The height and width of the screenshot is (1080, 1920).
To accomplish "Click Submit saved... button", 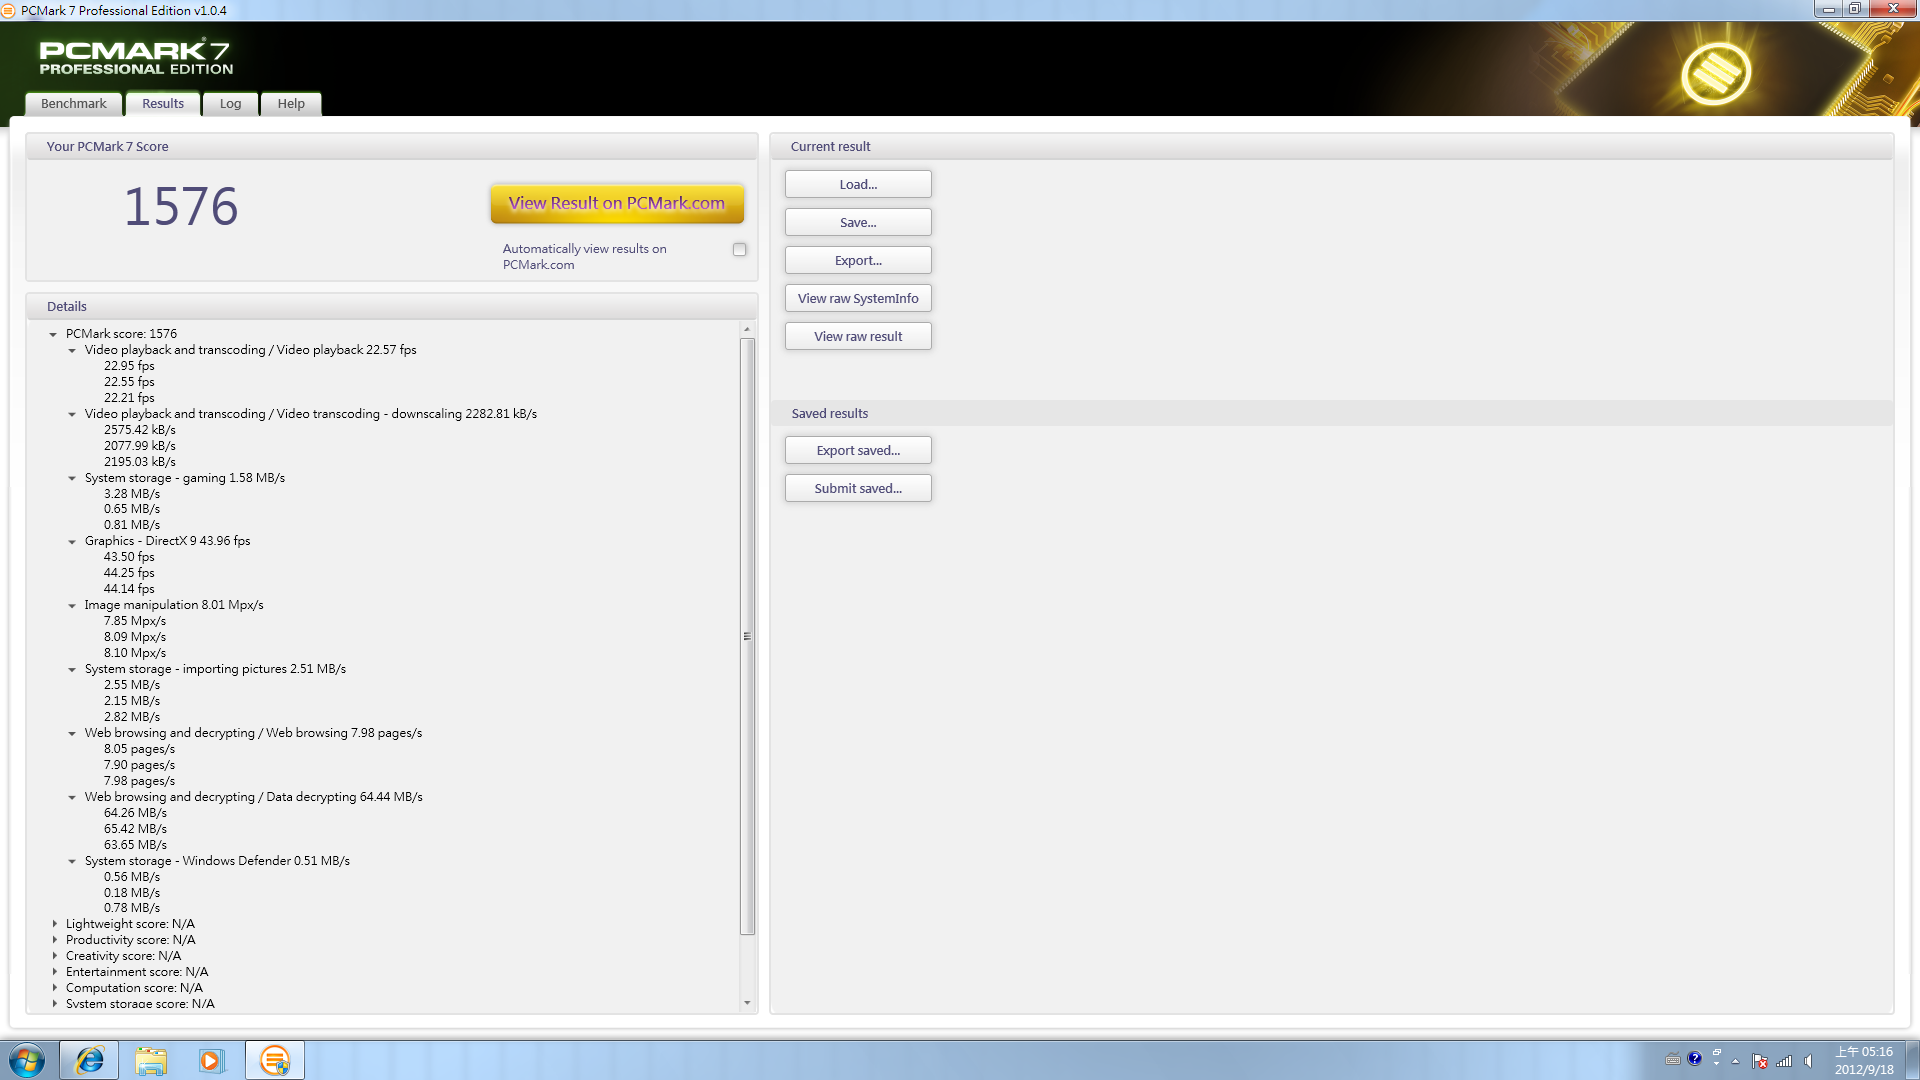I will pyautogui.click(x=858, y=488).
